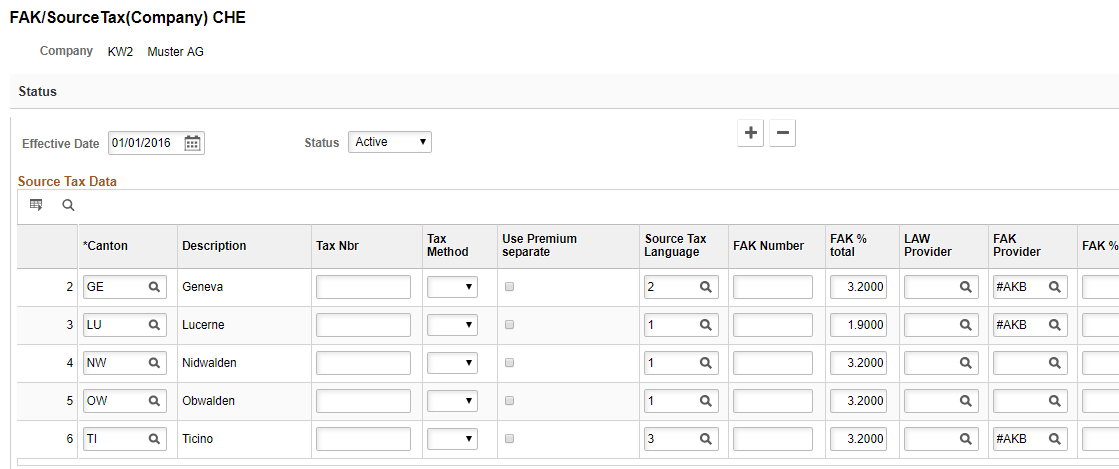The width and height of the screenshot is (1119, 469).
Task: Click Tax Nbr field in Nidwalden row
Action: point(363,363)
